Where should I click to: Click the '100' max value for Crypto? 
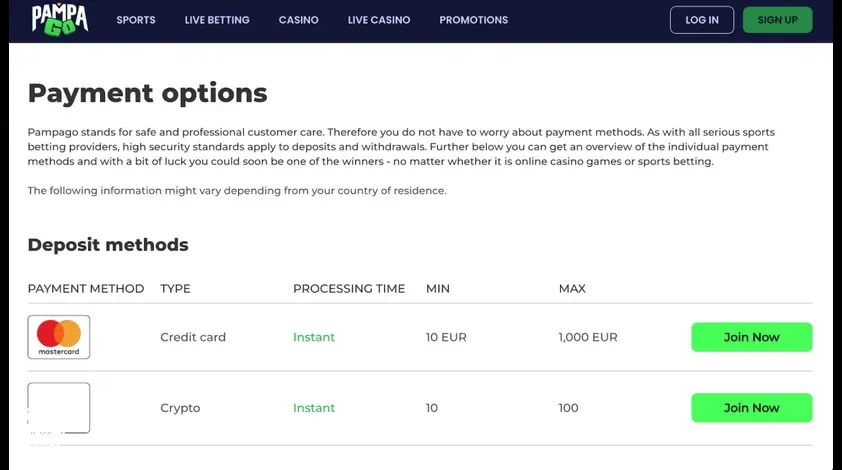(x=568, y=408)
